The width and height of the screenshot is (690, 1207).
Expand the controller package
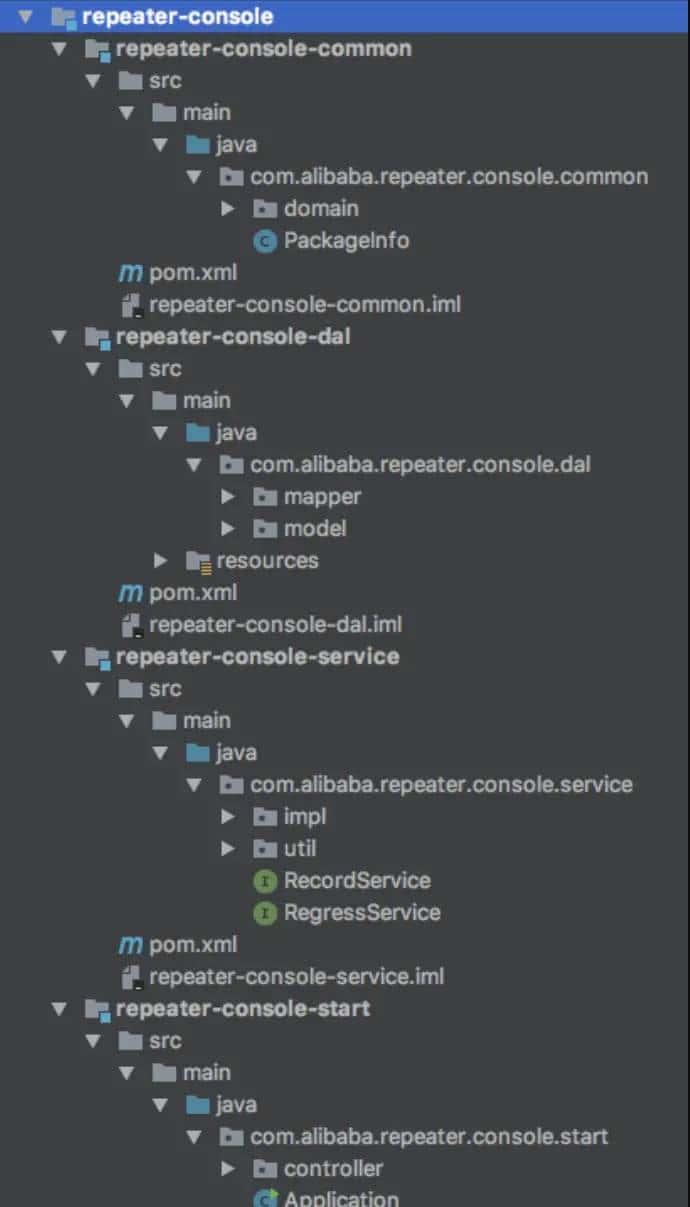click(227, 1168)
